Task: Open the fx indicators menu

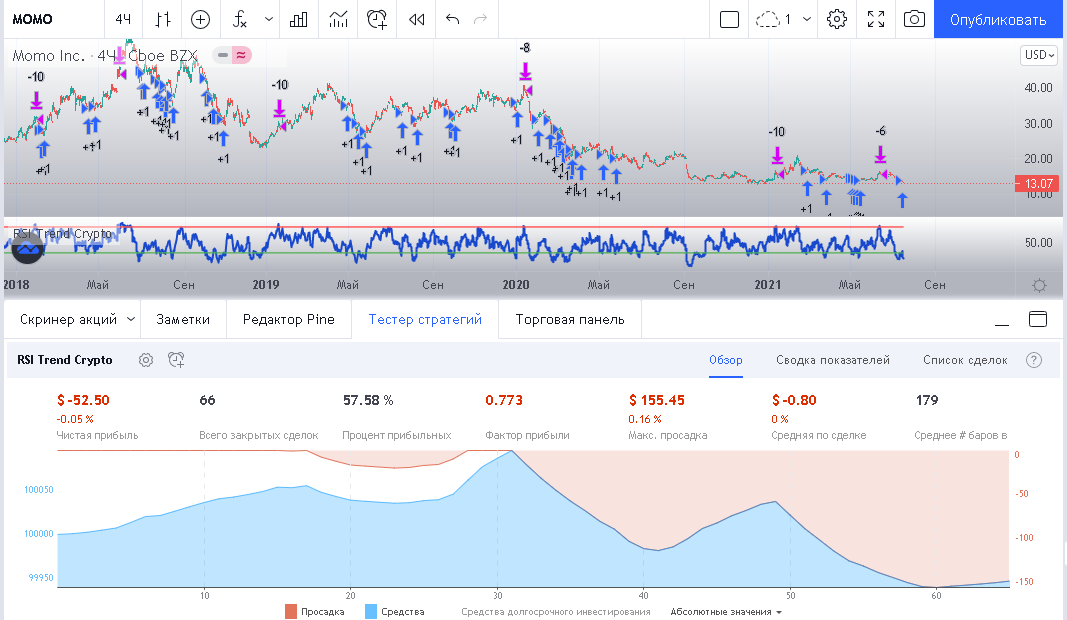Action: pyautogui.click(x=240, y=19)
